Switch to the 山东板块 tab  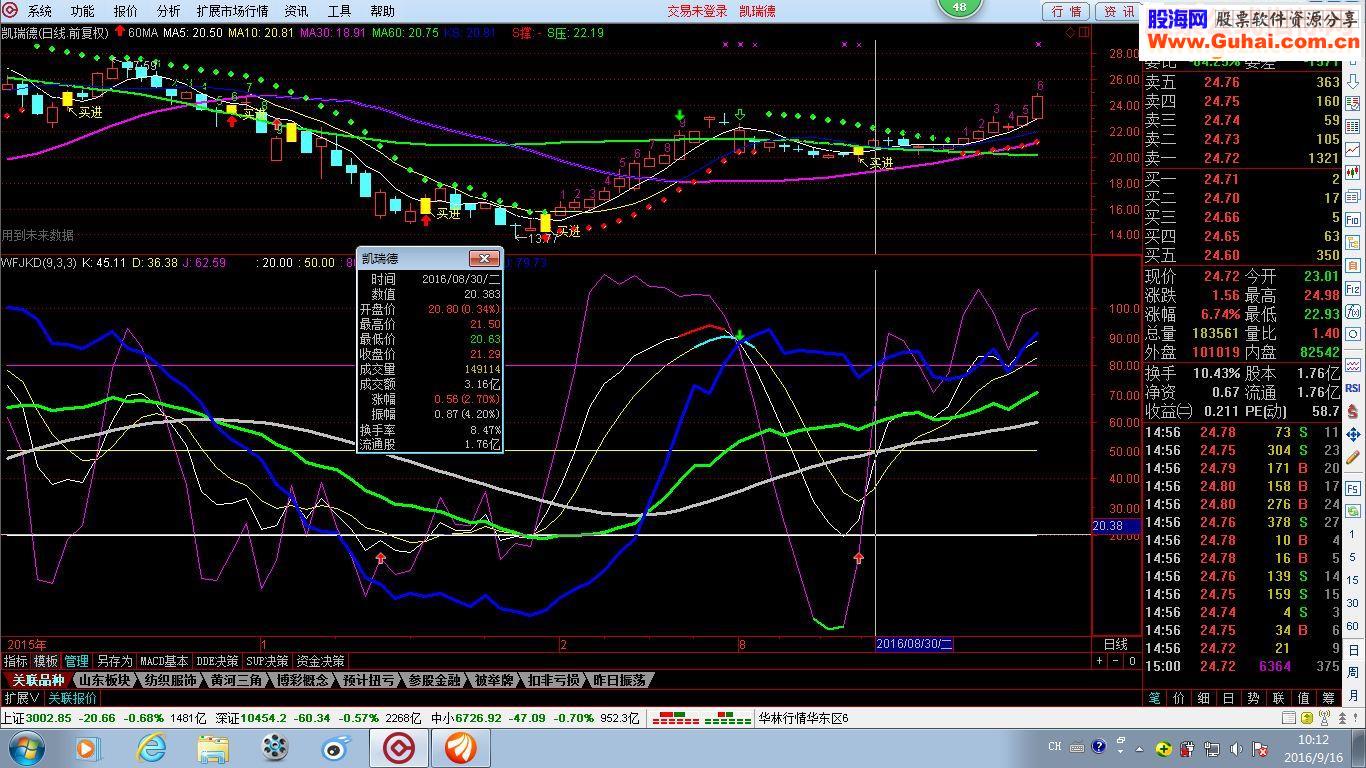[105, 680]
